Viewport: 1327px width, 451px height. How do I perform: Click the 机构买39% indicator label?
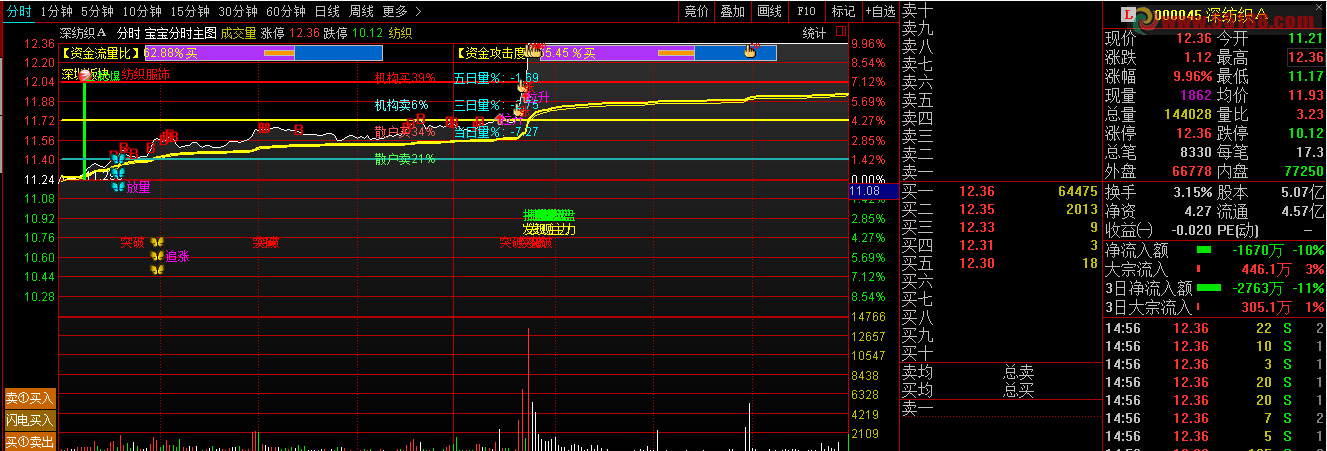[x=405, y=77]
